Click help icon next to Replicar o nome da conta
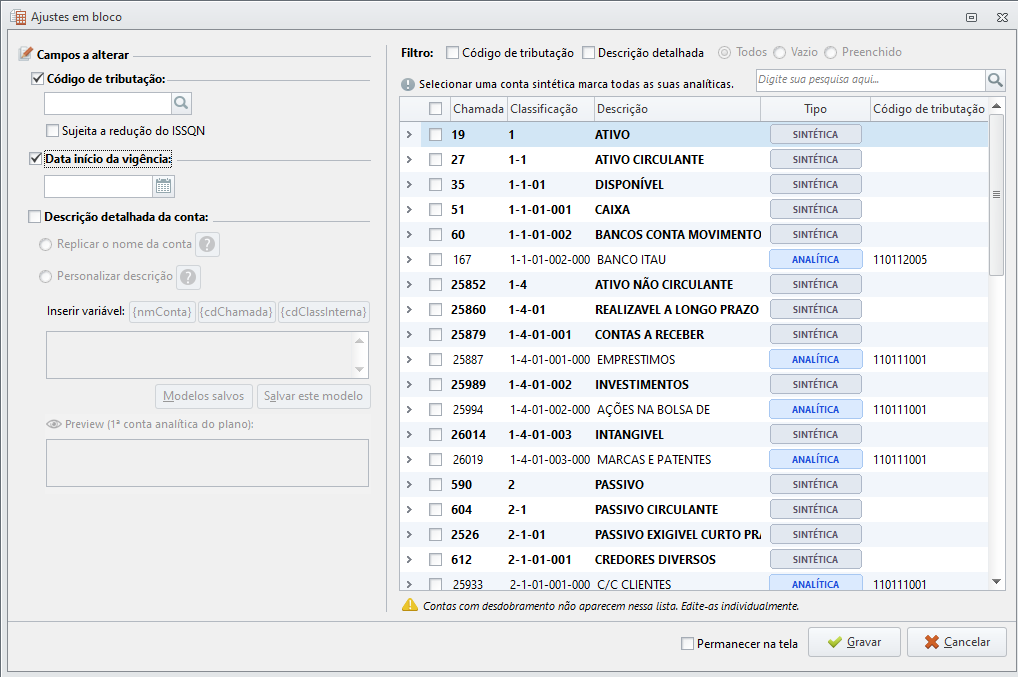1018x677 pixels. (x=207, y=245)
